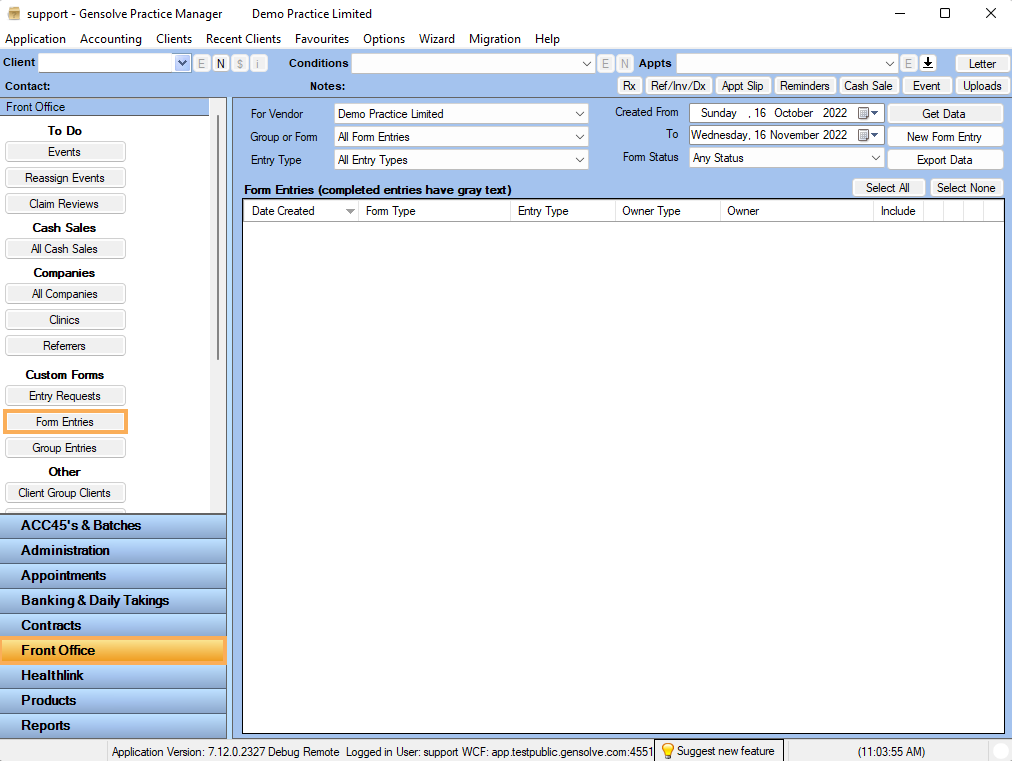Click the E toggle beside Client field
Screen dimensions: 1012x761
pos(203,62)
